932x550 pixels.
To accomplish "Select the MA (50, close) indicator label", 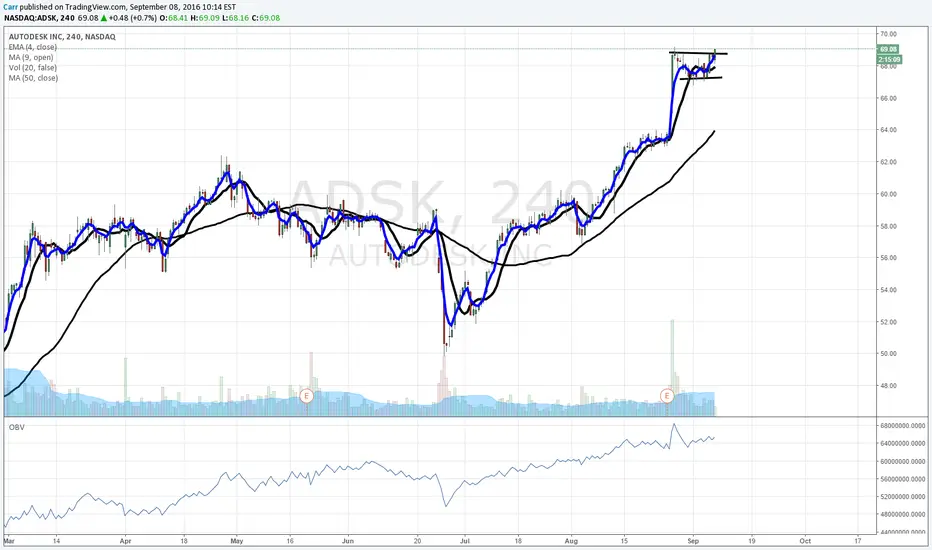I will click(x=33, y=78).
